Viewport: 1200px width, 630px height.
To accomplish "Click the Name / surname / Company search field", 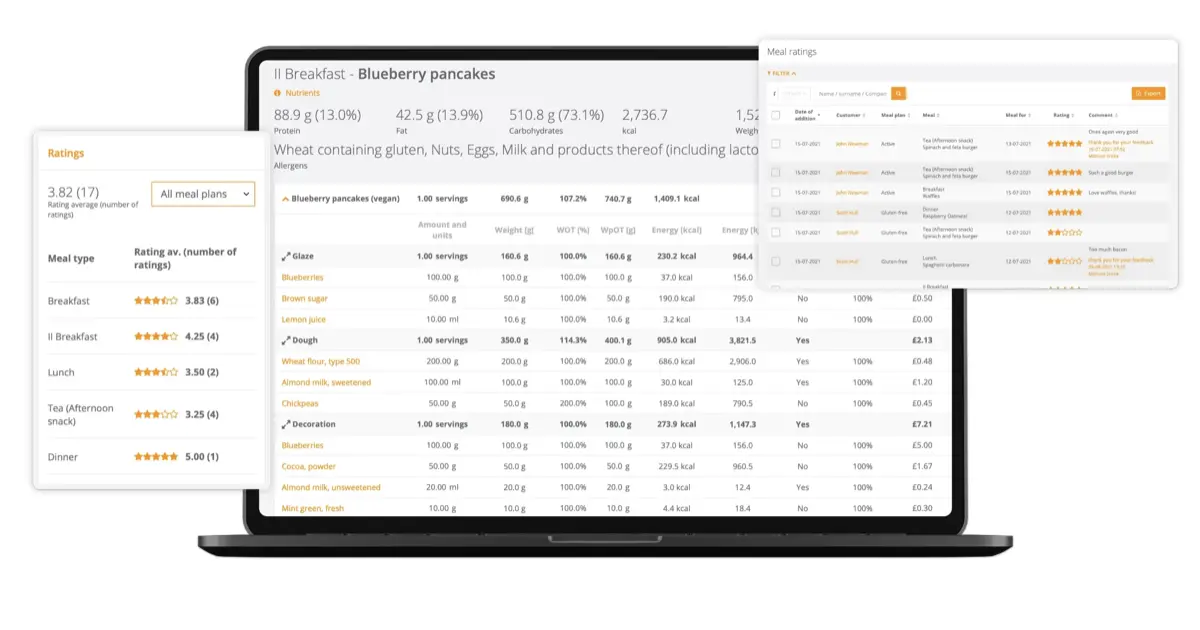I will point(854,93).
